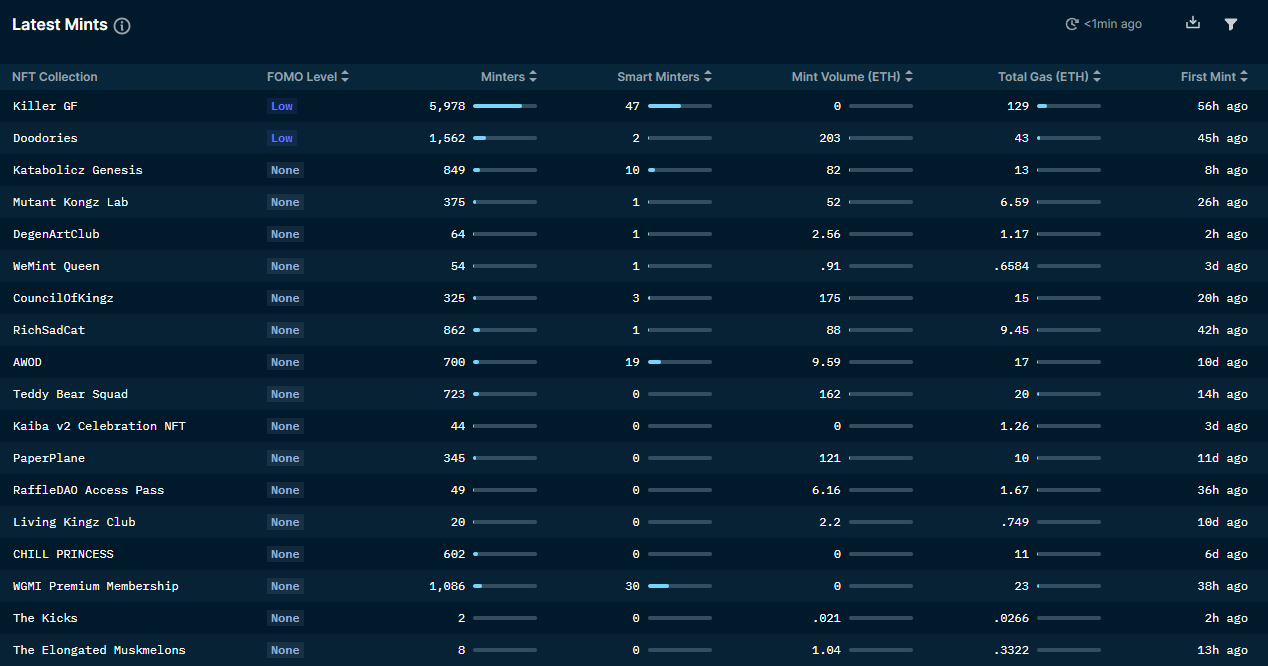Click the refresh clock icon
Image resolution: width=1268 pixels, height=666 pixels.
point(1072,24)
